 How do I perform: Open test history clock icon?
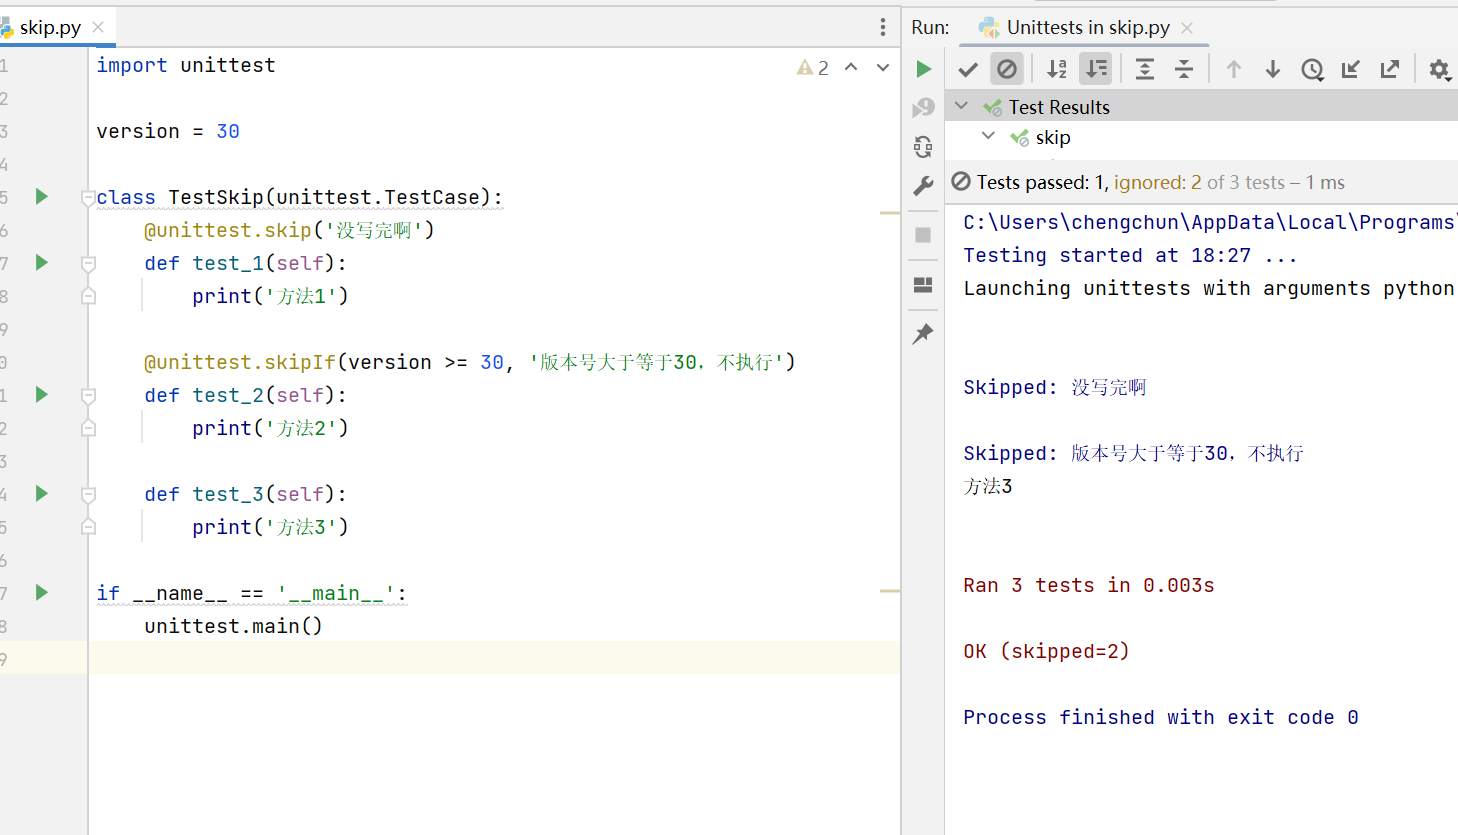pos(1312,69)
